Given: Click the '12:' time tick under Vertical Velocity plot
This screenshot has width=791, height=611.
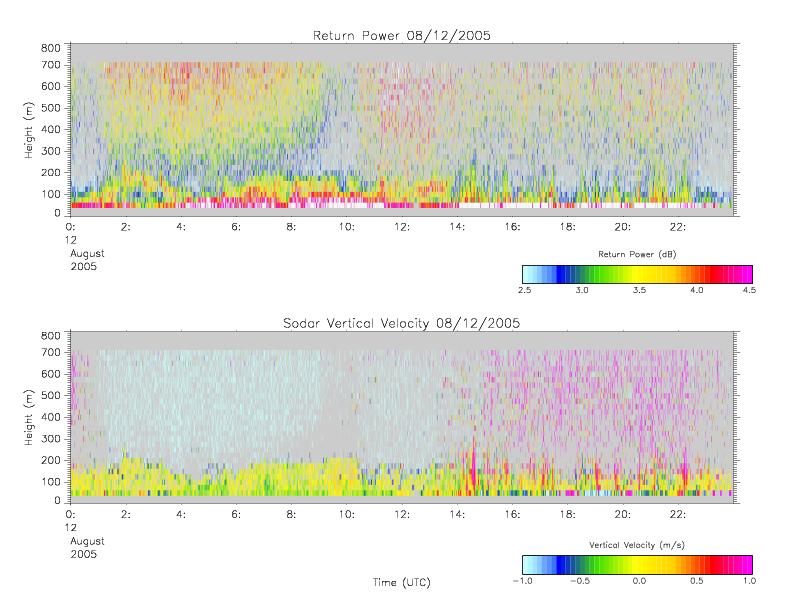Looking at the screenshot, I should click(402, 515).
